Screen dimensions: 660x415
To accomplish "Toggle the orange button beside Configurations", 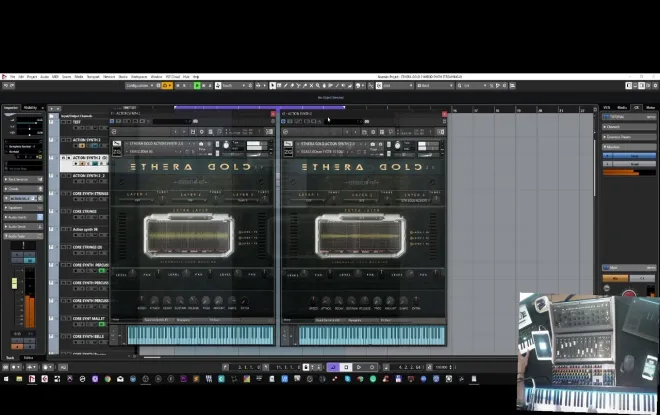I will click(x=167, y=85).
